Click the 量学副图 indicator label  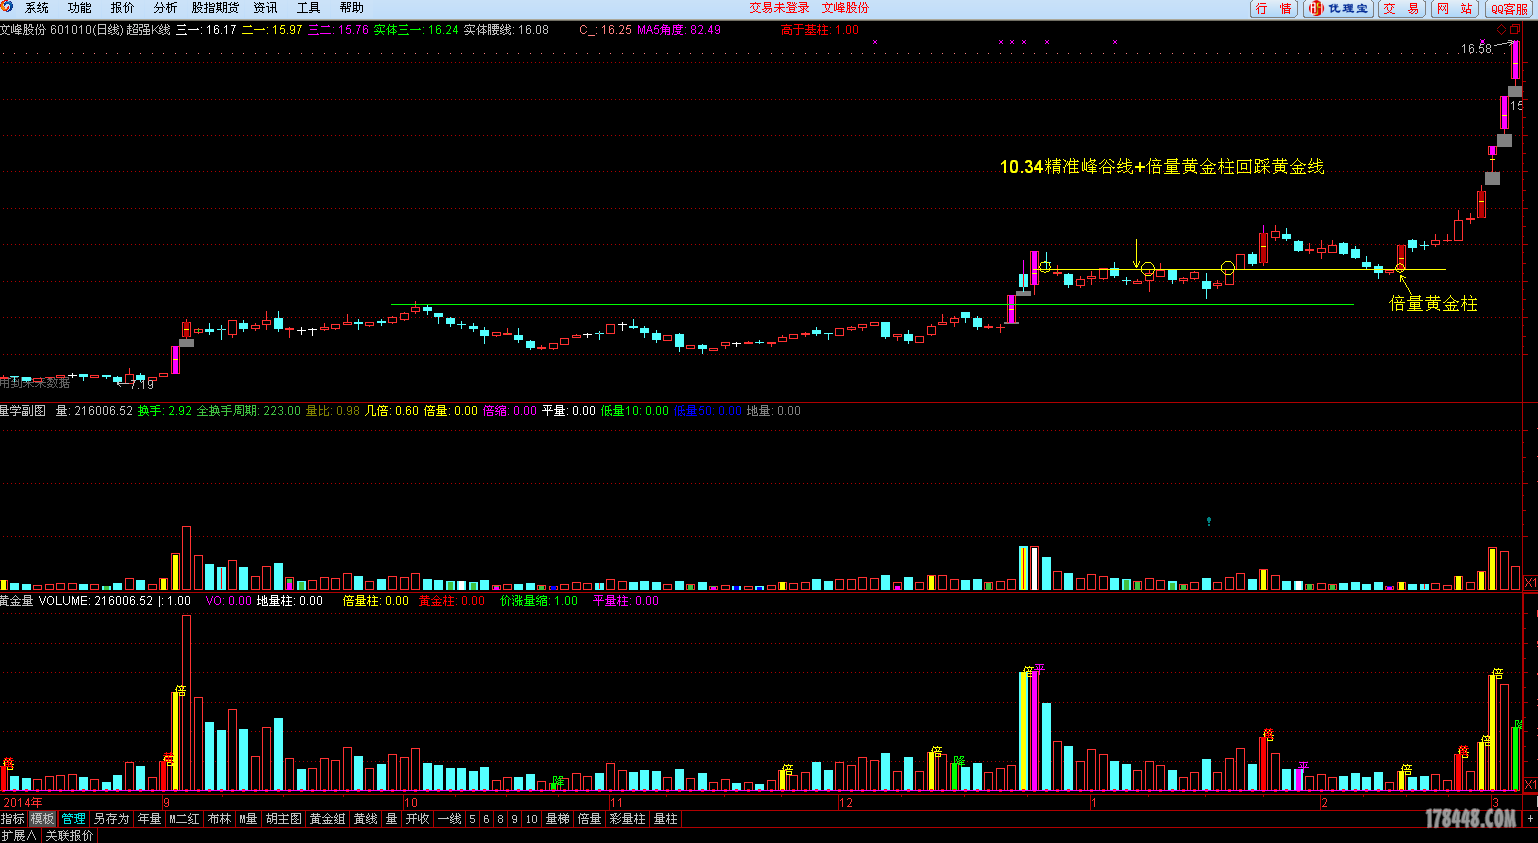tap(23, 411)
